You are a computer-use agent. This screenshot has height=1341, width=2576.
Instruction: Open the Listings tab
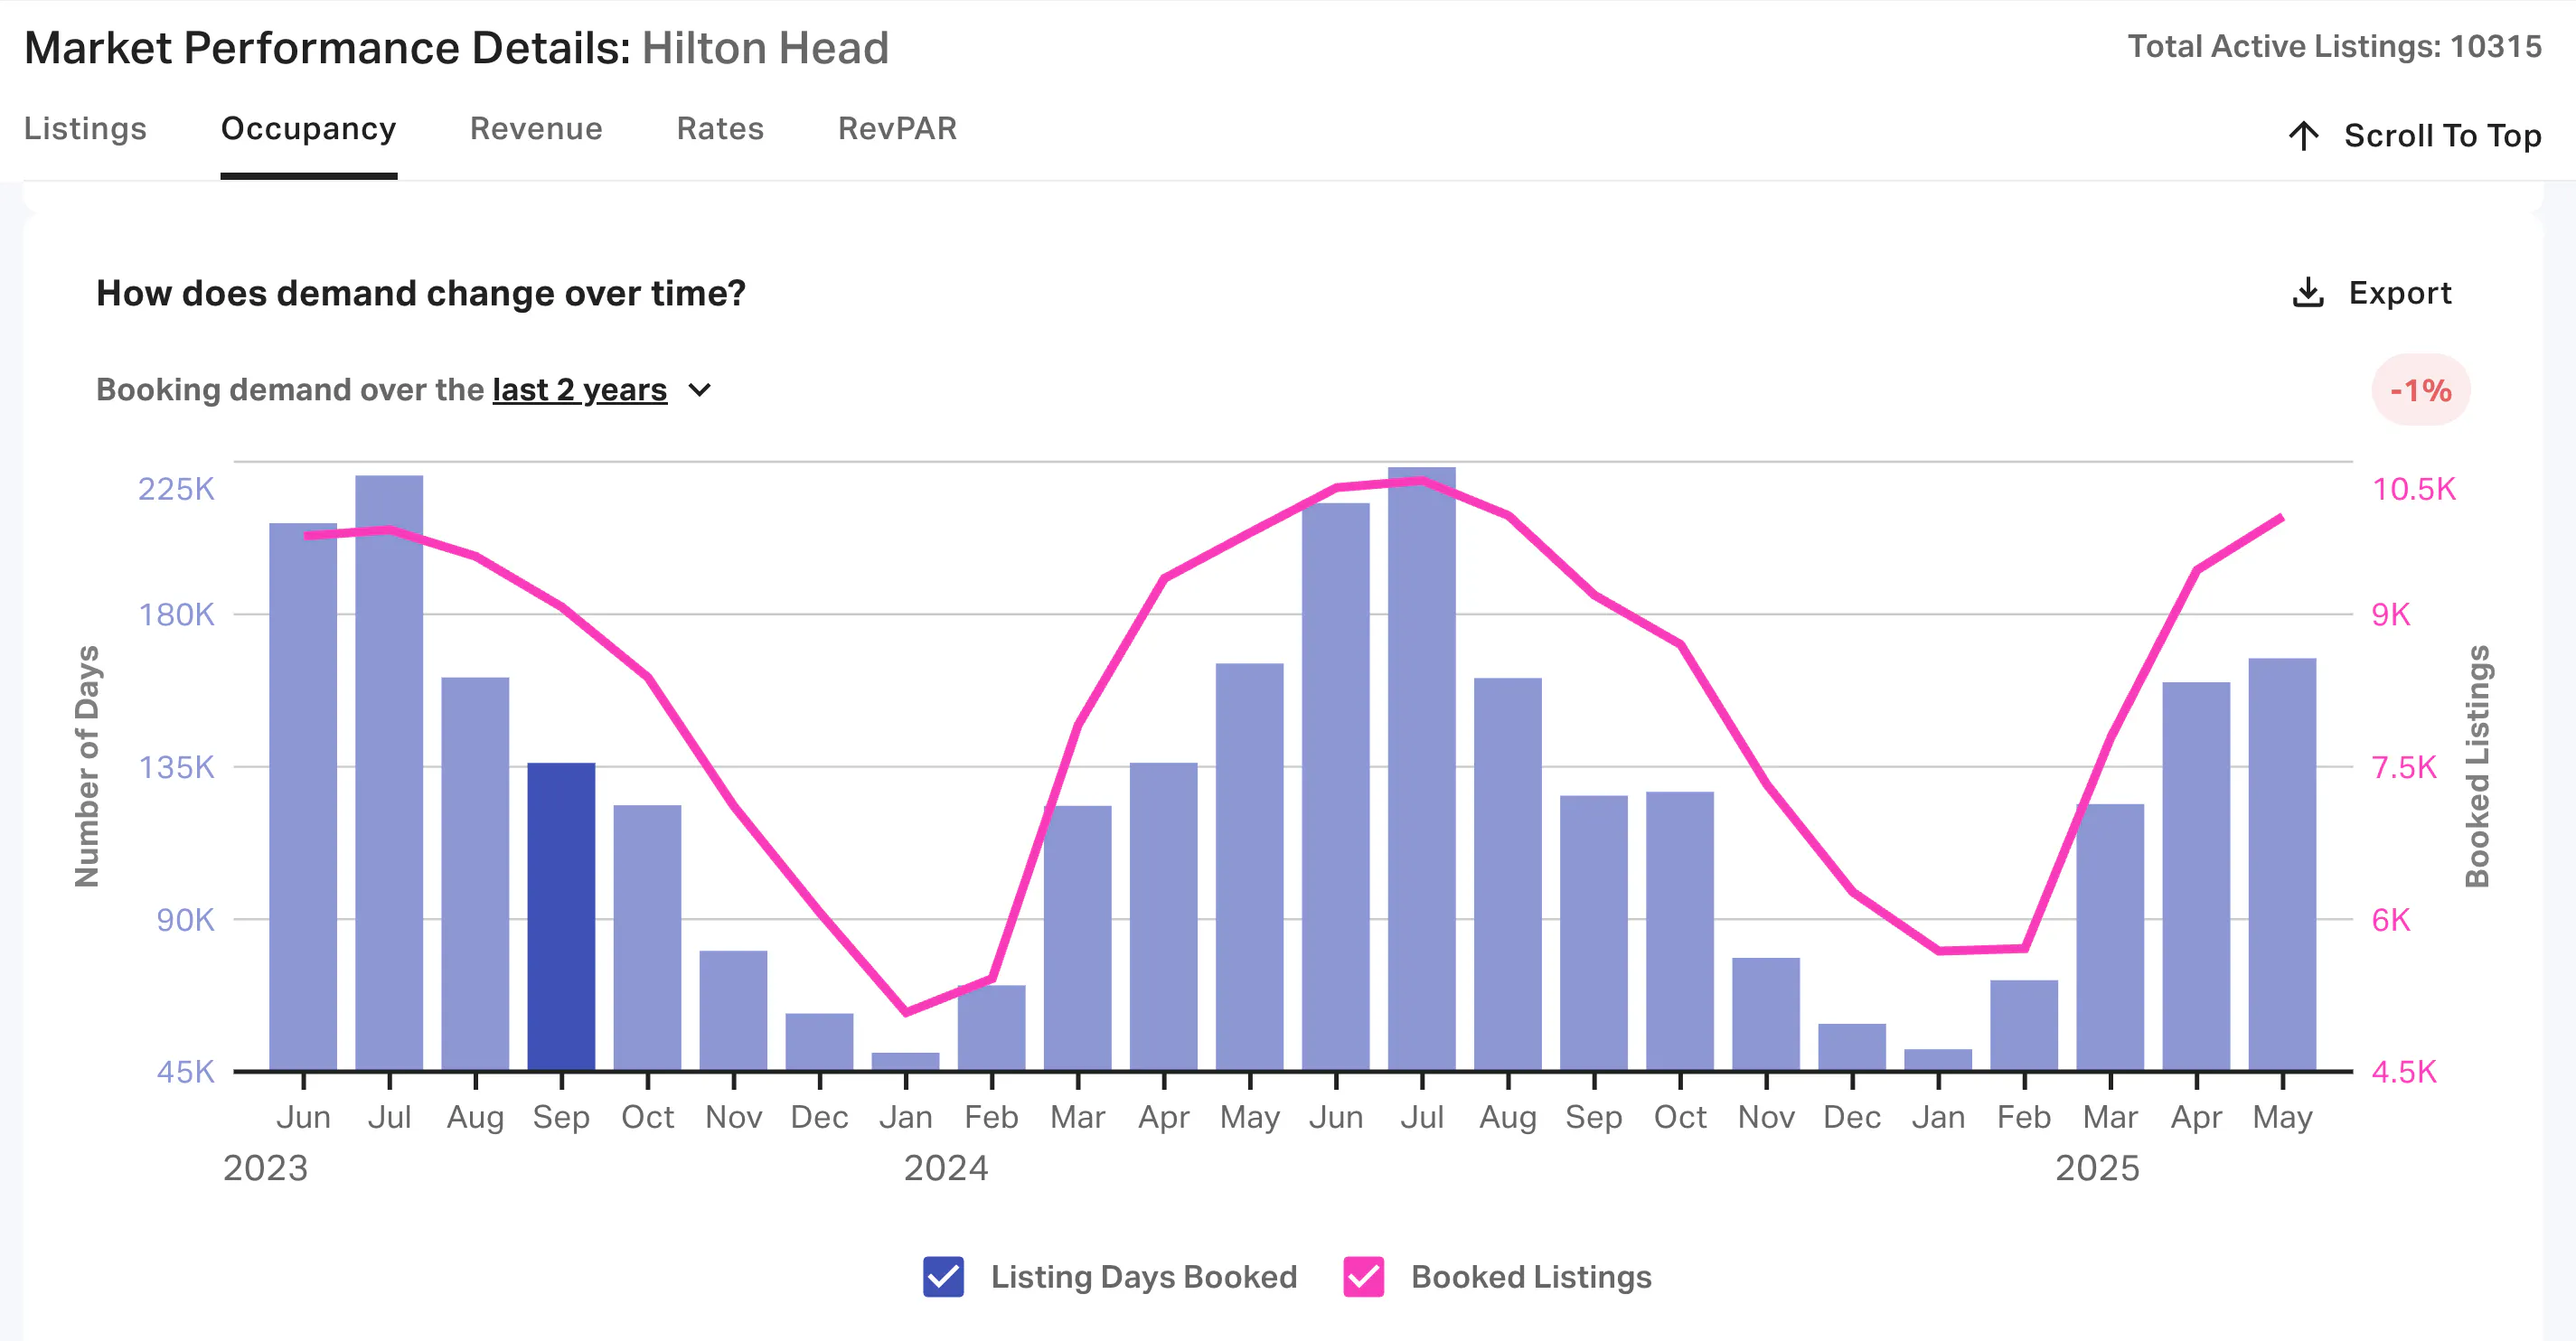click(x=85, y=128)
